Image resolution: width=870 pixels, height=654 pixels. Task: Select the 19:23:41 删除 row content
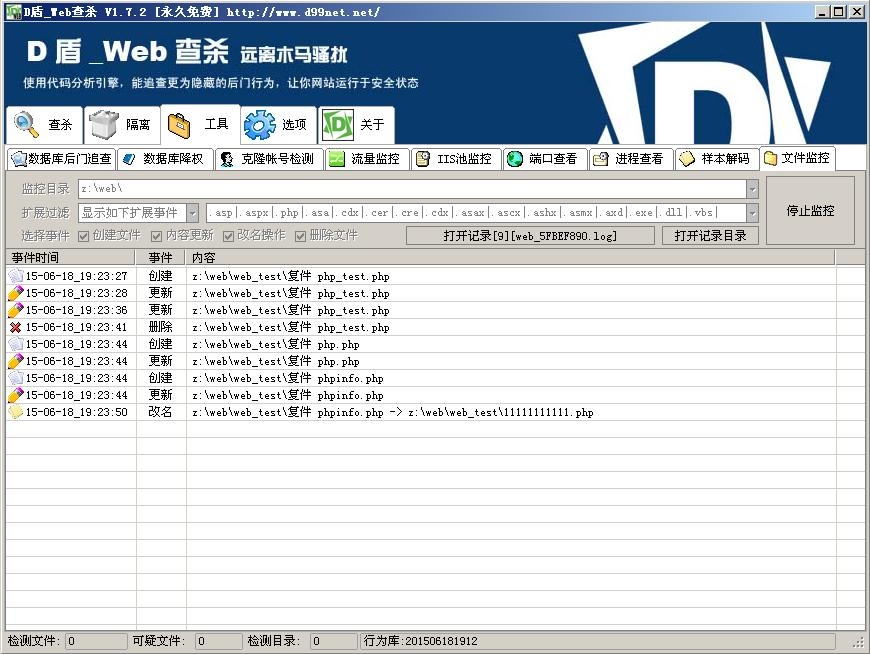pyautogui.click(x=291, y=327)
